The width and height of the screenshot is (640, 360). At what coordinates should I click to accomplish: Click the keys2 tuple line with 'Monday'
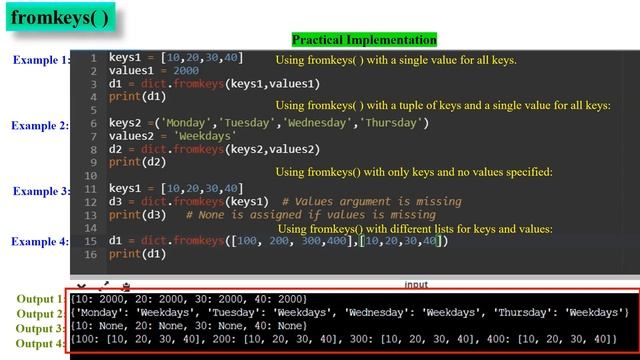click(269, 123)
